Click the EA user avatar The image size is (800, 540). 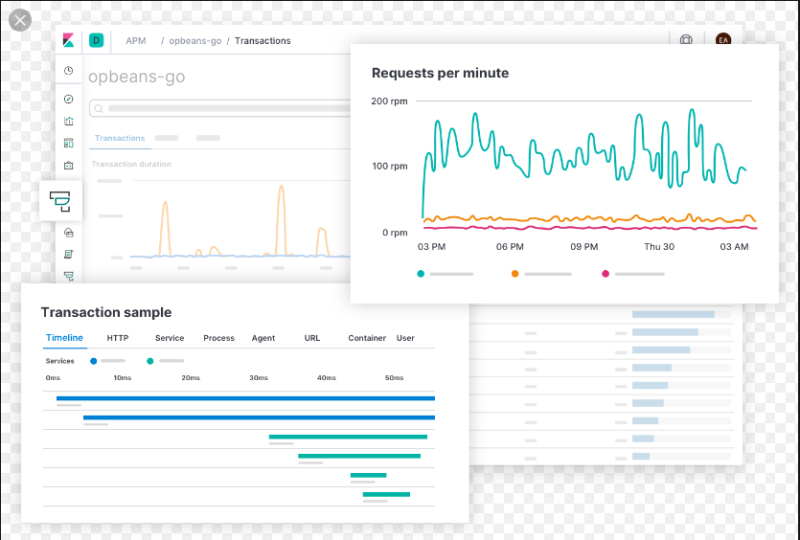click(x=723, y=40)
